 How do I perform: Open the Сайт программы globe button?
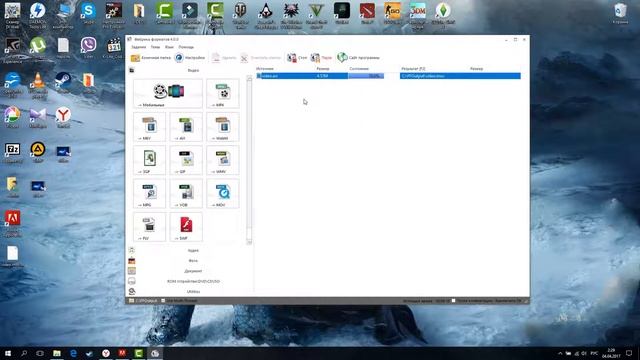coord(358,58)
